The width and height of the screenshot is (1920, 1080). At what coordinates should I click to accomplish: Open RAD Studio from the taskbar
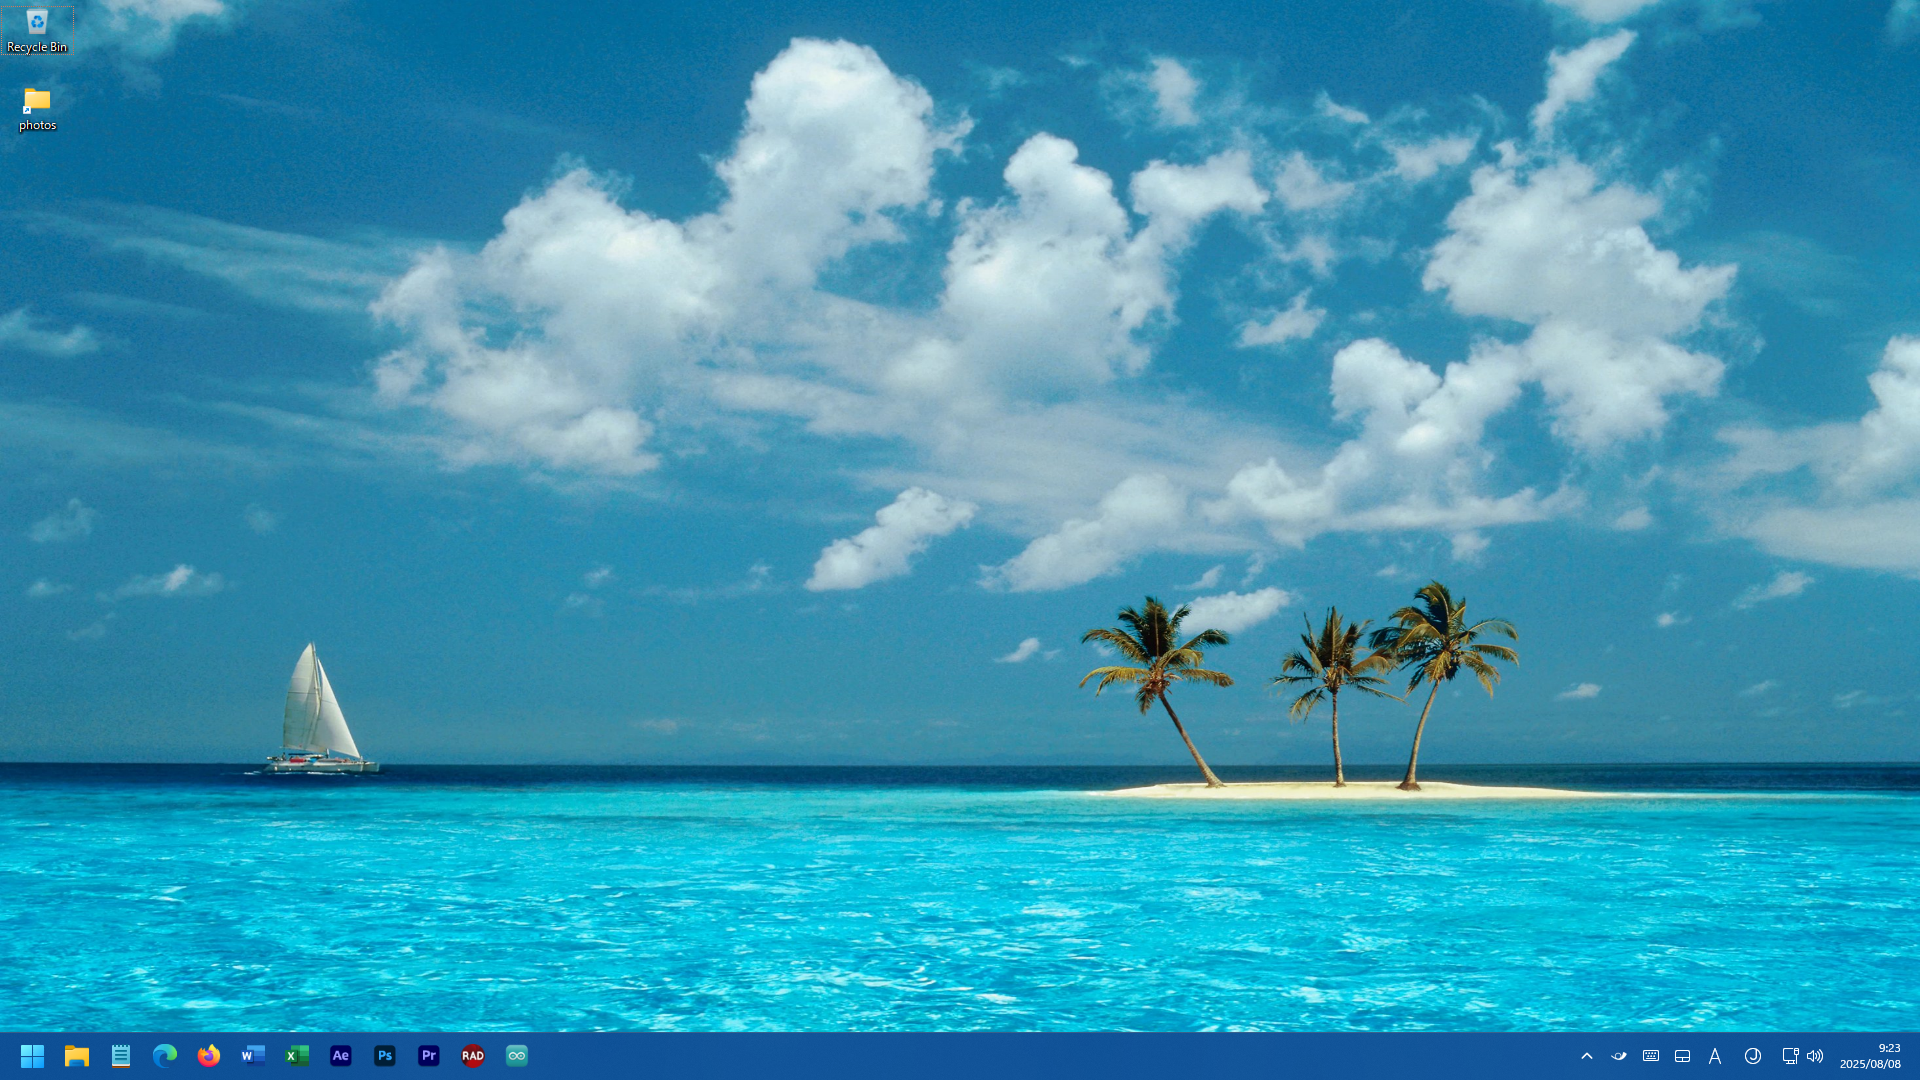473,1056
